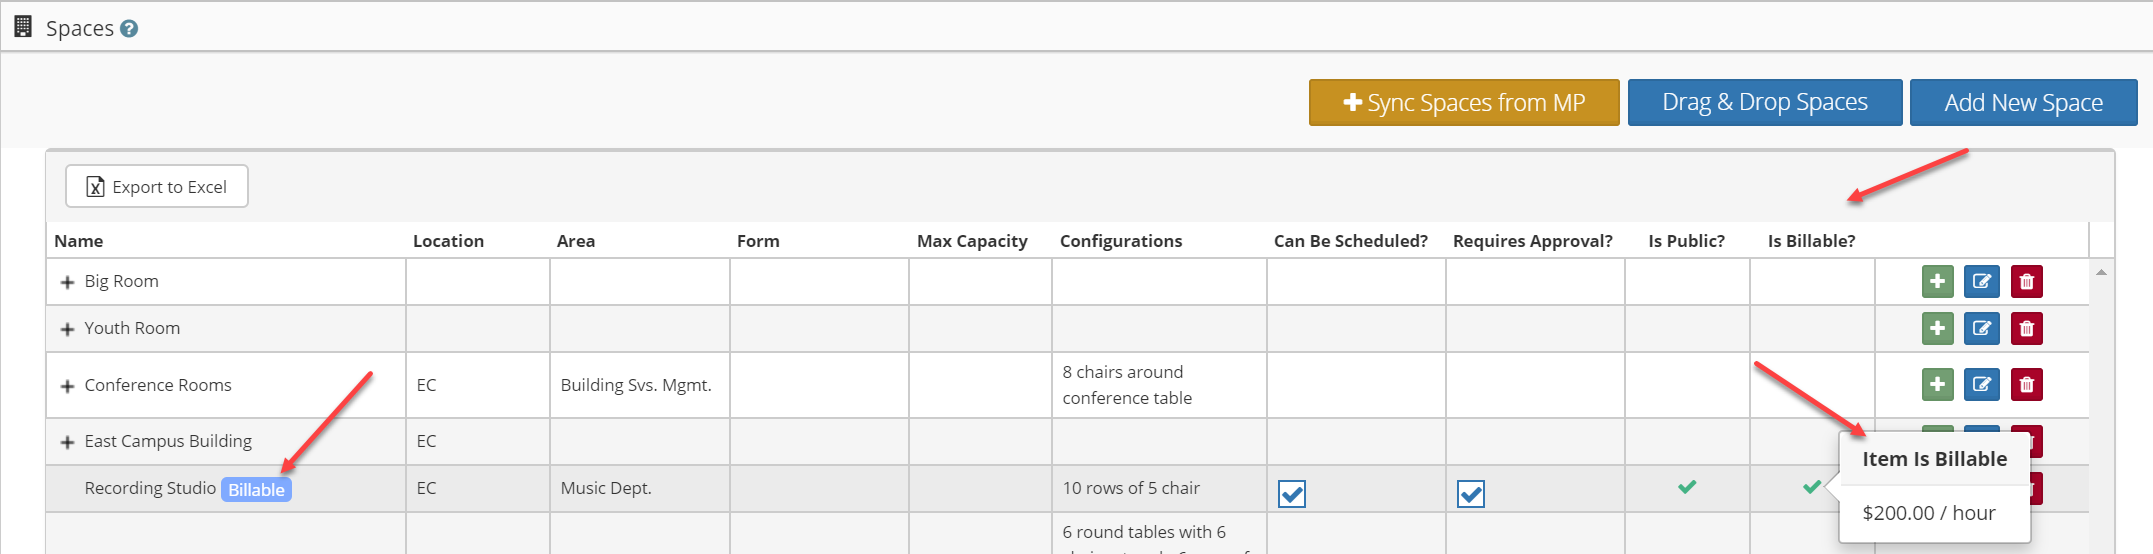Expand the Youth Room row
2153x554 pixels.
(x=67, y=329)
